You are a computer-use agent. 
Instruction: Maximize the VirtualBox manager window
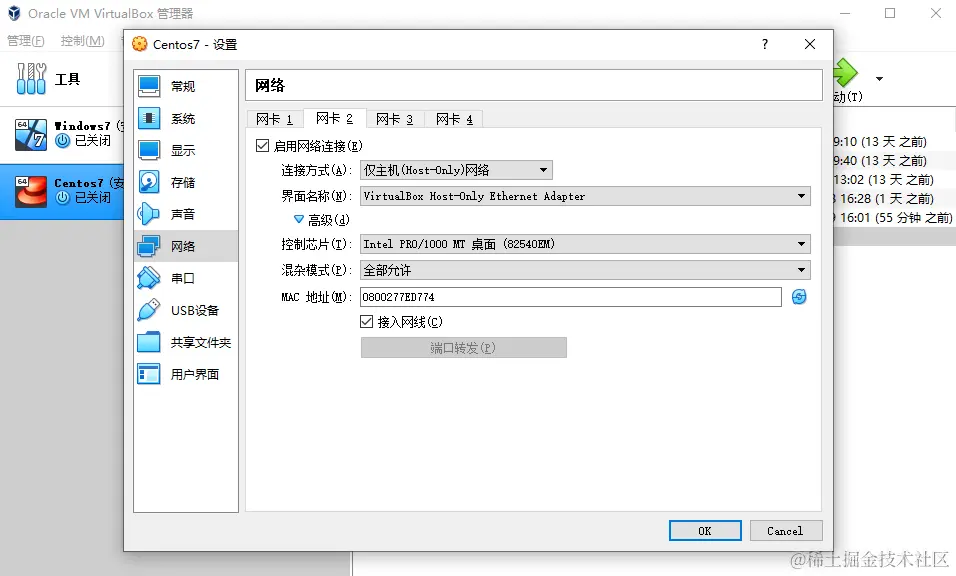click(890, 13)
